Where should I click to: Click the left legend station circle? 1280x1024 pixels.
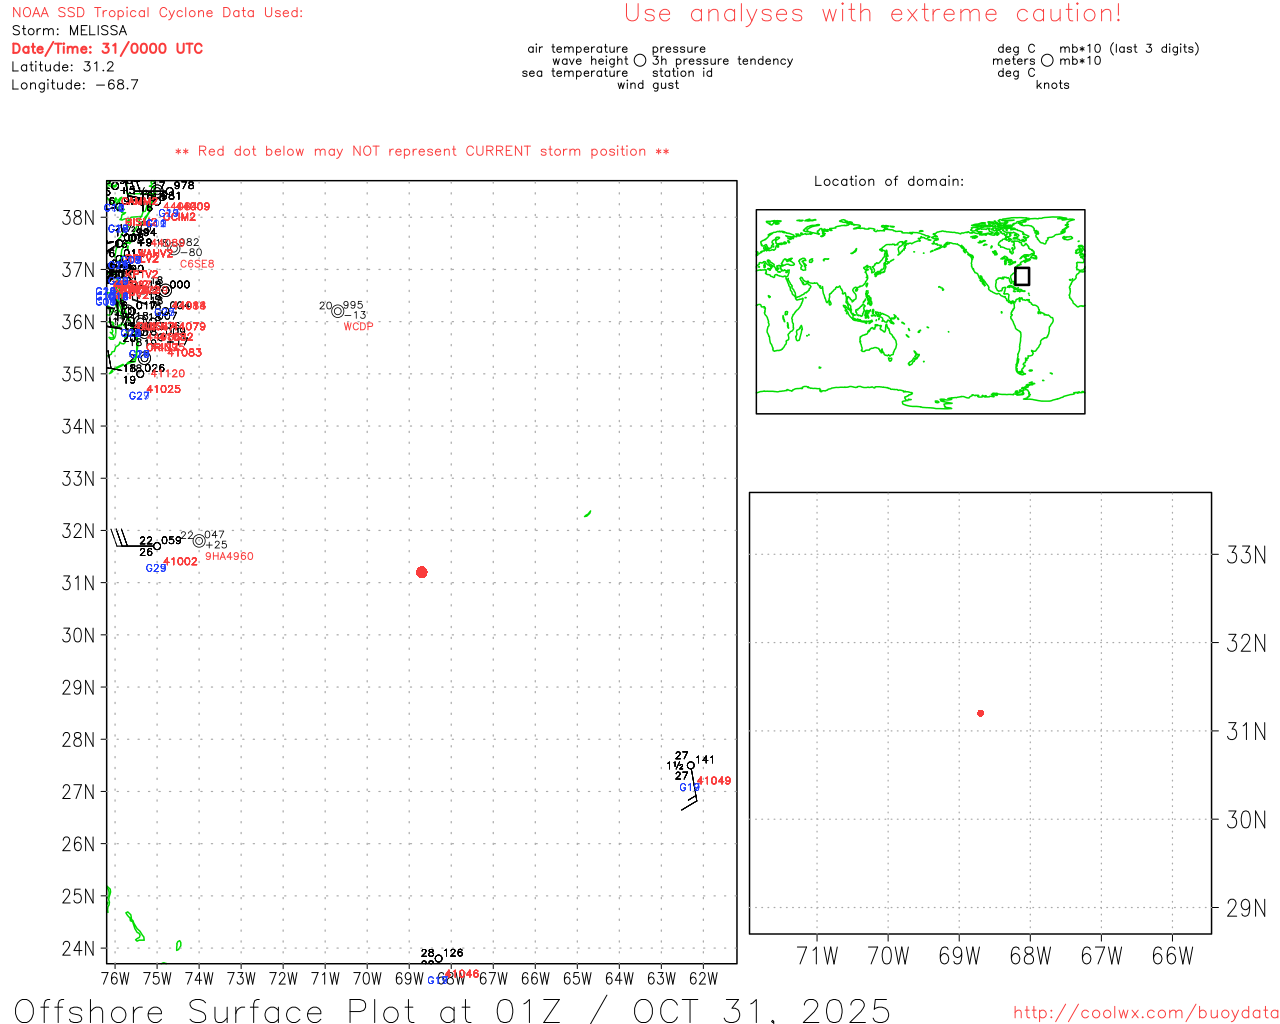click(640, 61)
